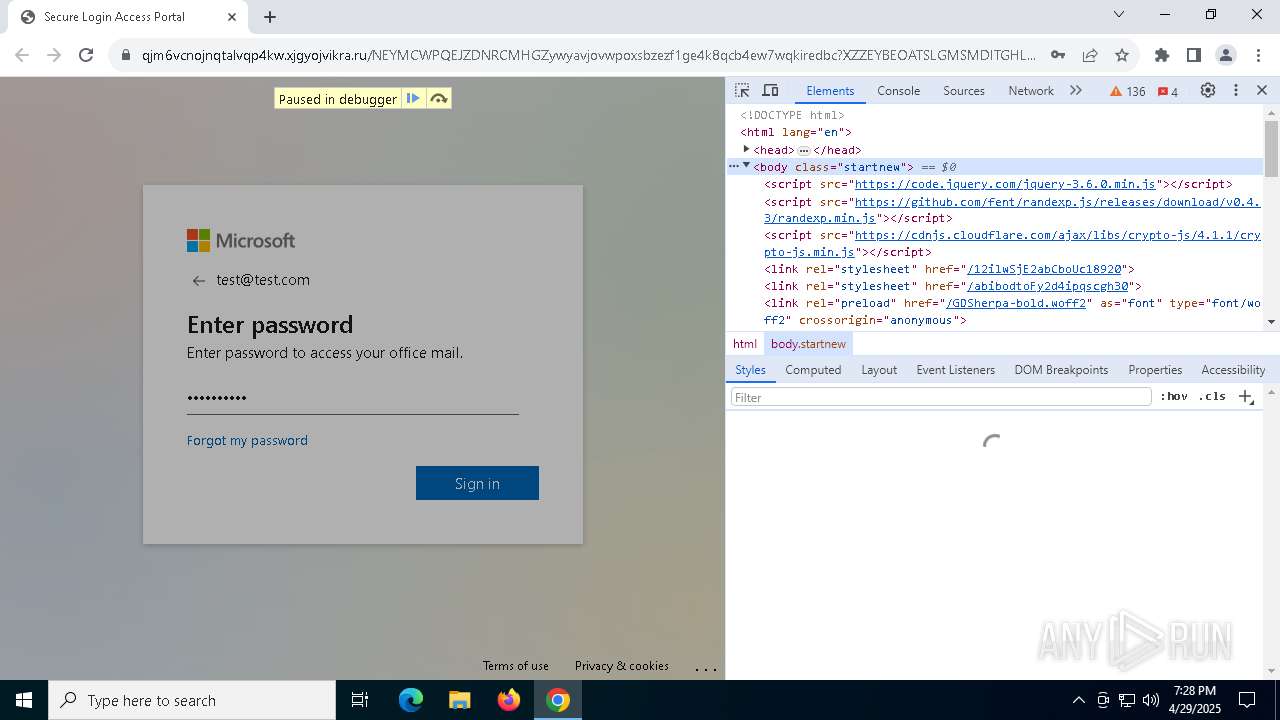1280x720 pixels.
Task: Open the Event Listeners tab
Action: (x=956, y=369)
